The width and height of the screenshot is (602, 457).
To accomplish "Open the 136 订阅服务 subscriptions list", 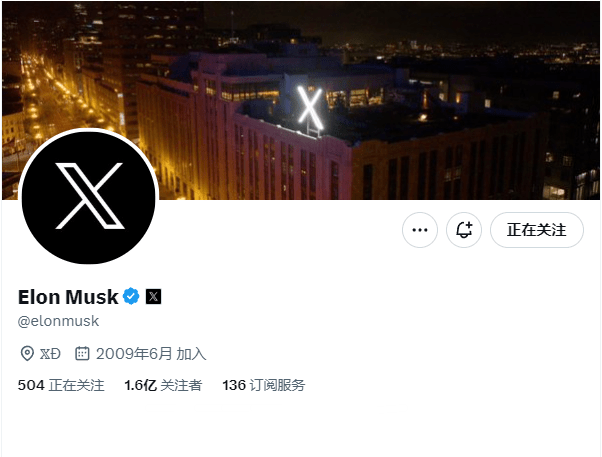I will click(264, 385).
